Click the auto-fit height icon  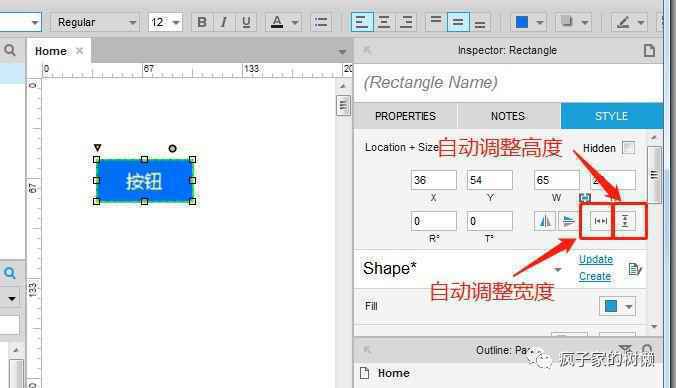click(x=625, y=221)
